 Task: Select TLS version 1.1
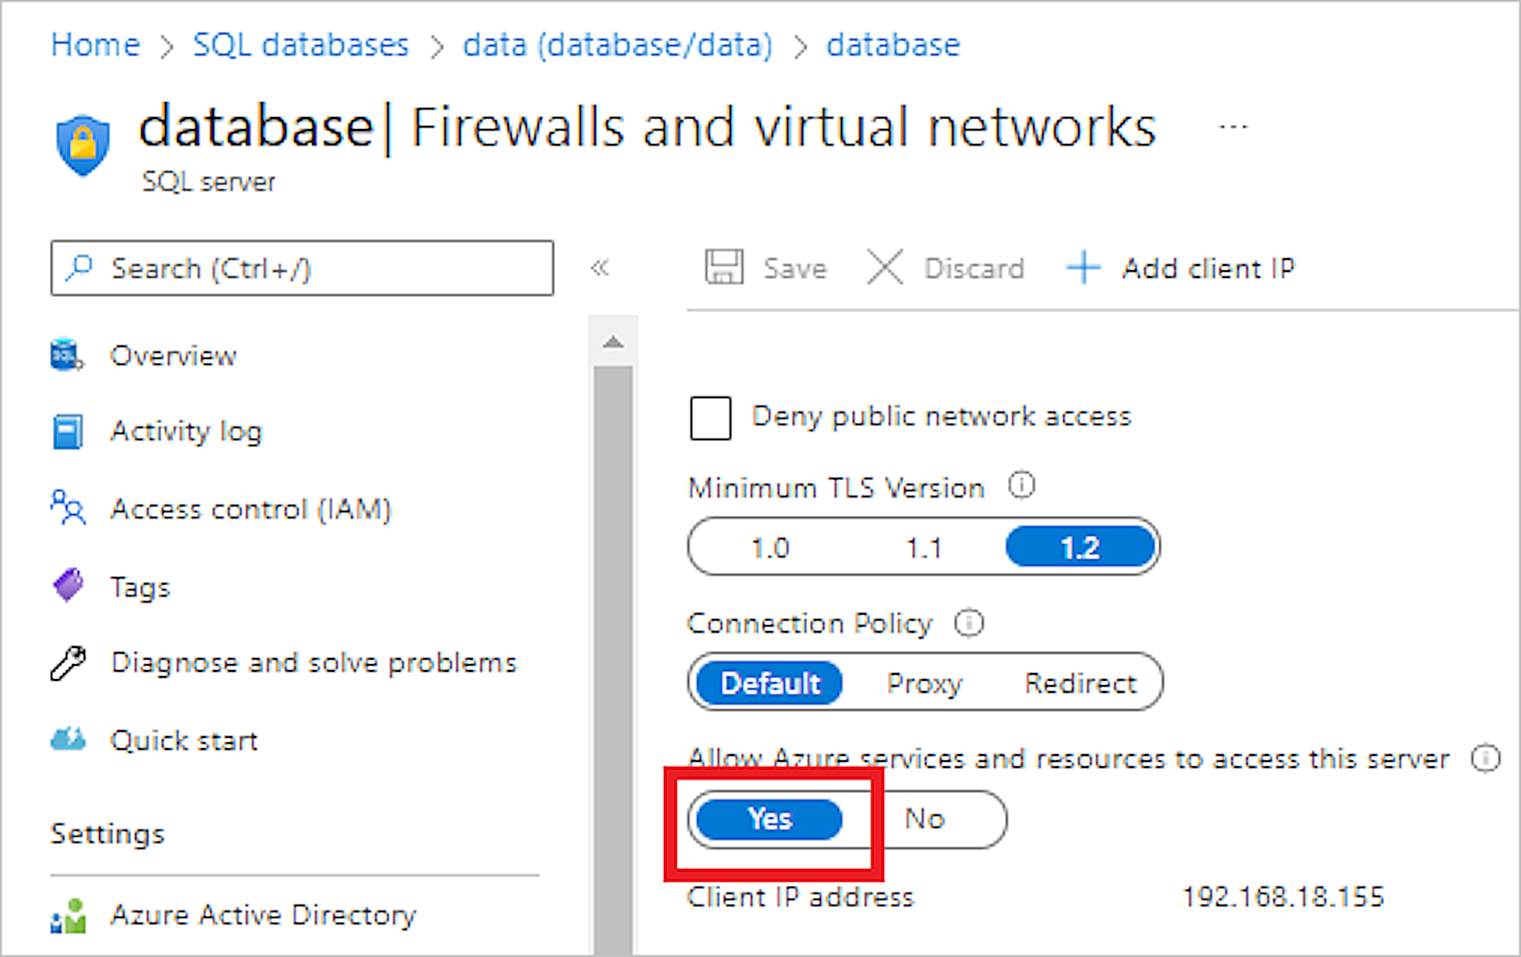pyautogui.click(x=924, y=548)
